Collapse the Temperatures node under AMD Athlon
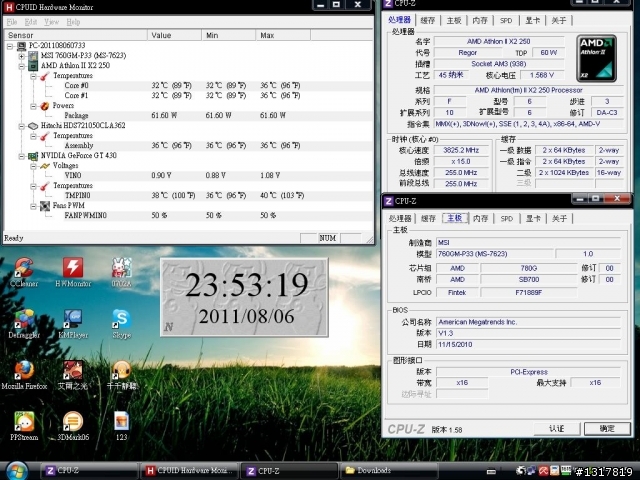This screenshot has height=480, width=640. tap(33, 76)
